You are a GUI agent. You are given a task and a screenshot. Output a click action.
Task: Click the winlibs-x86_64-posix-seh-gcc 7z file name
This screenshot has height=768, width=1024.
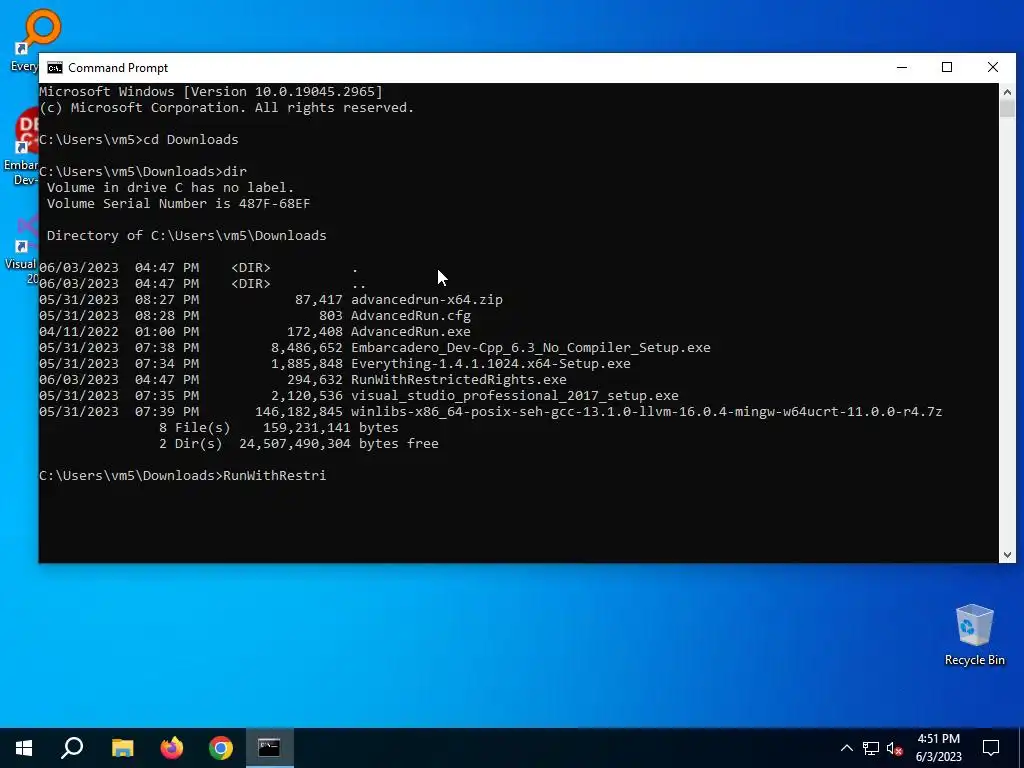click(647, 411)
